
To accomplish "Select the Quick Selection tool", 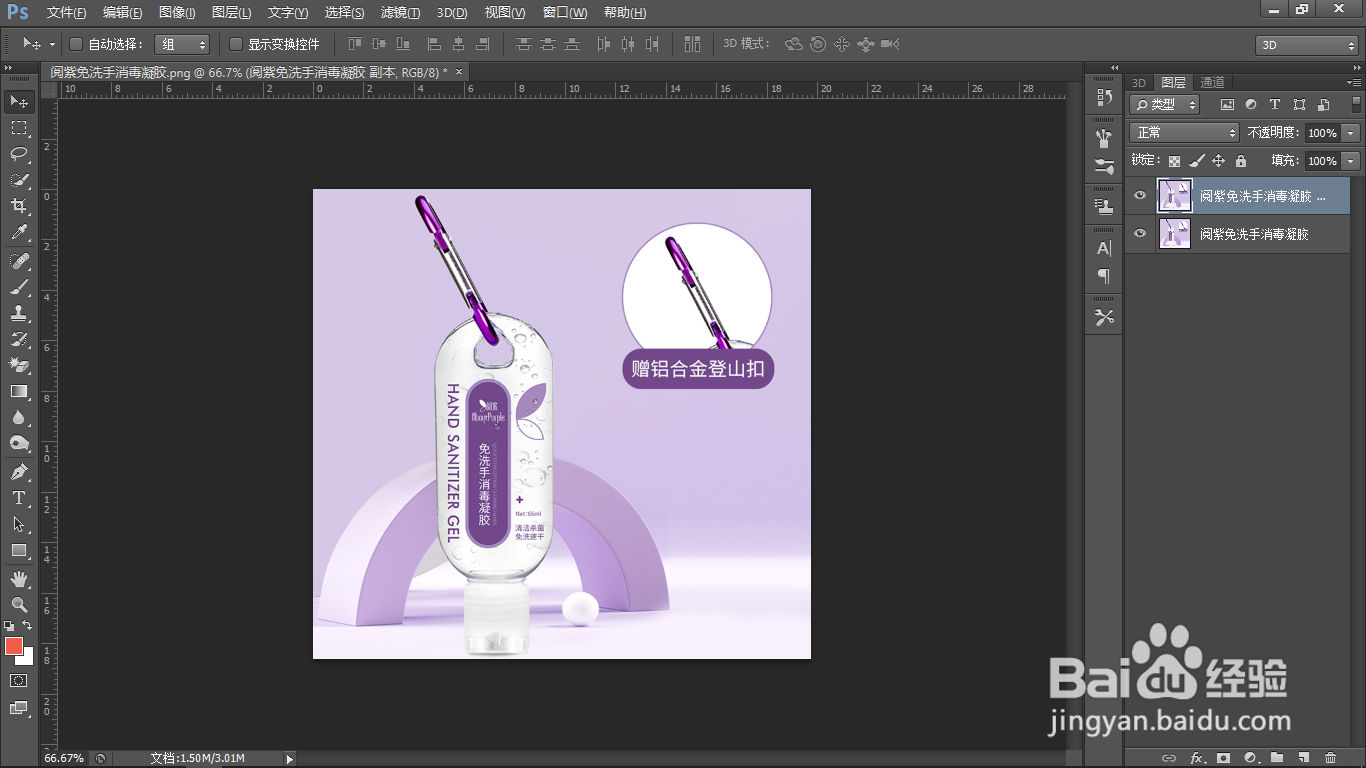I will tap(19, 180).
